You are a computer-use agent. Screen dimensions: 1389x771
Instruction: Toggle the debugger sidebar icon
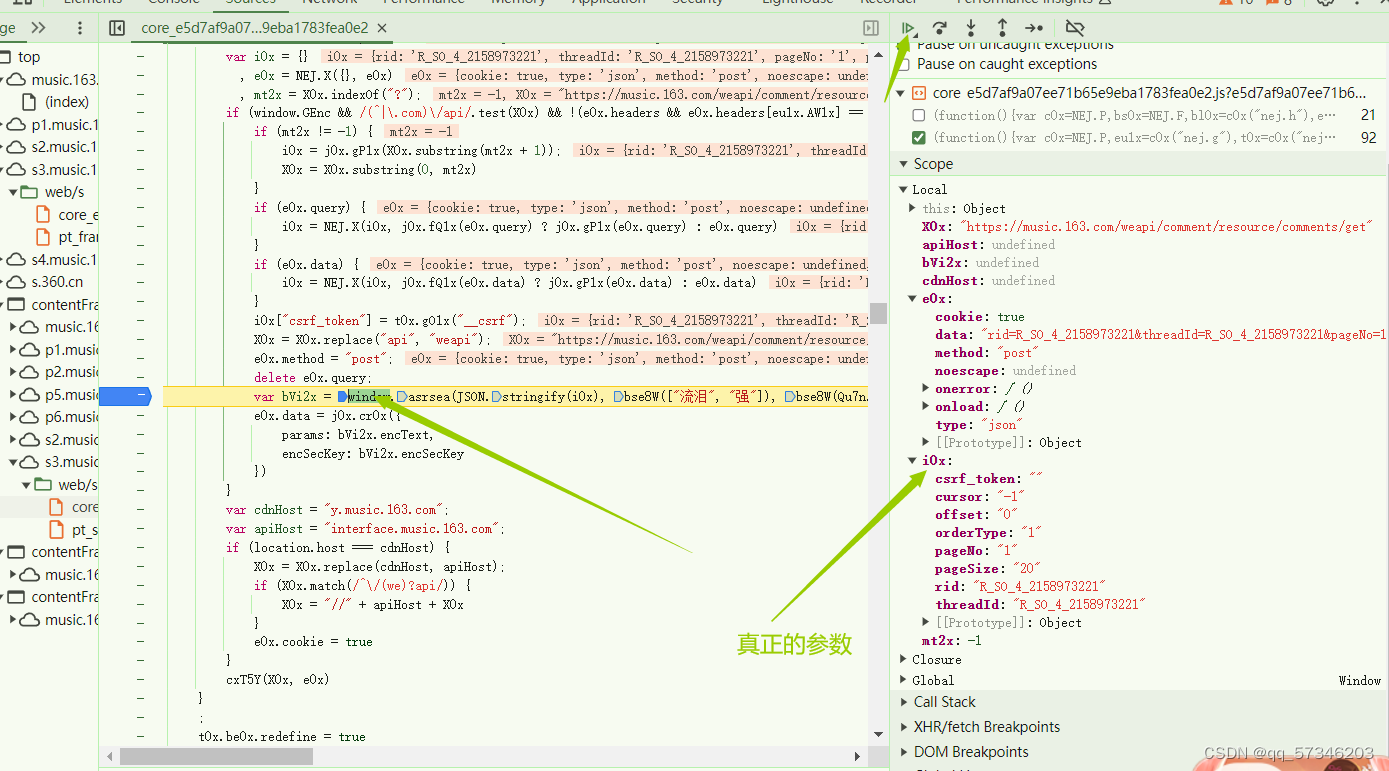871,28
